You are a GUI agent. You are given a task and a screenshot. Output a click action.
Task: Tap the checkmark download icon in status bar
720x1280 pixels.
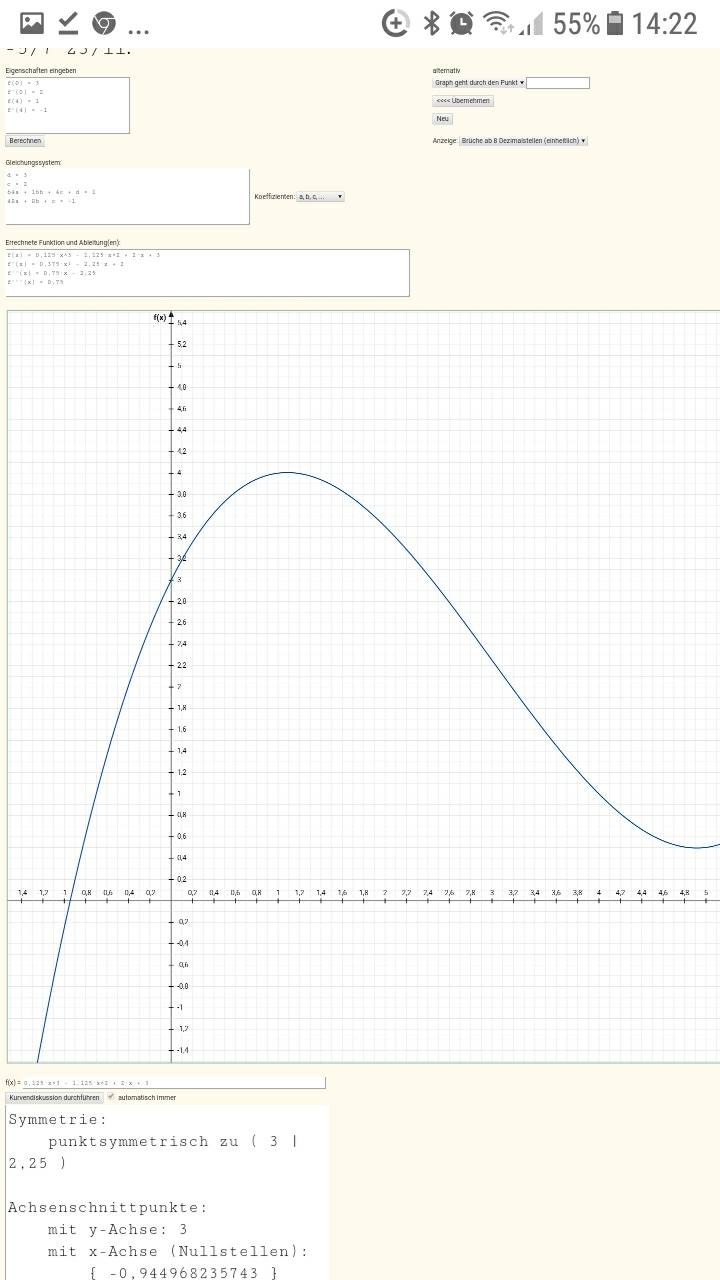click(68, 23)
